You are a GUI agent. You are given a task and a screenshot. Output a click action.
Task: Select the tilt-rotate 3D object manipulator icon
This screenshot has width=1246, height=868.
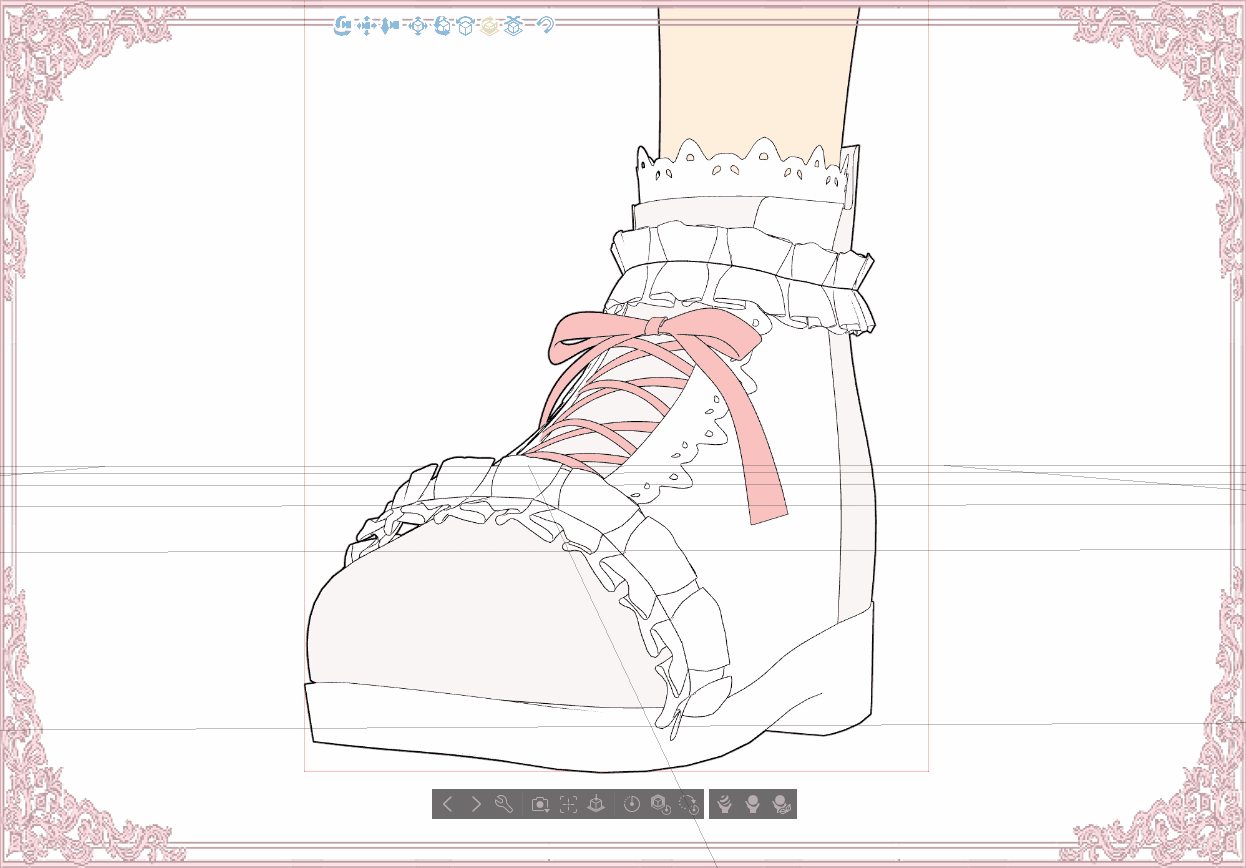pos(465,25)
